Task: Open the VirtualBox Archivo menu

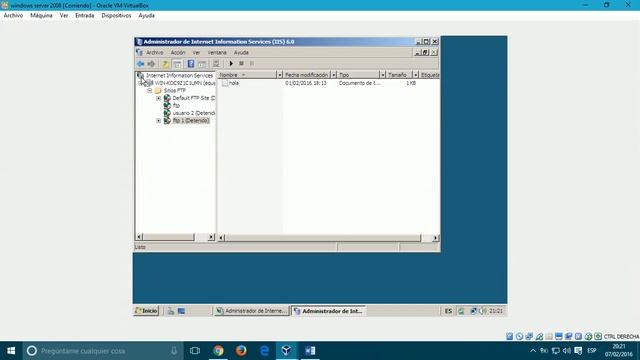Action: tap(13, 16)
